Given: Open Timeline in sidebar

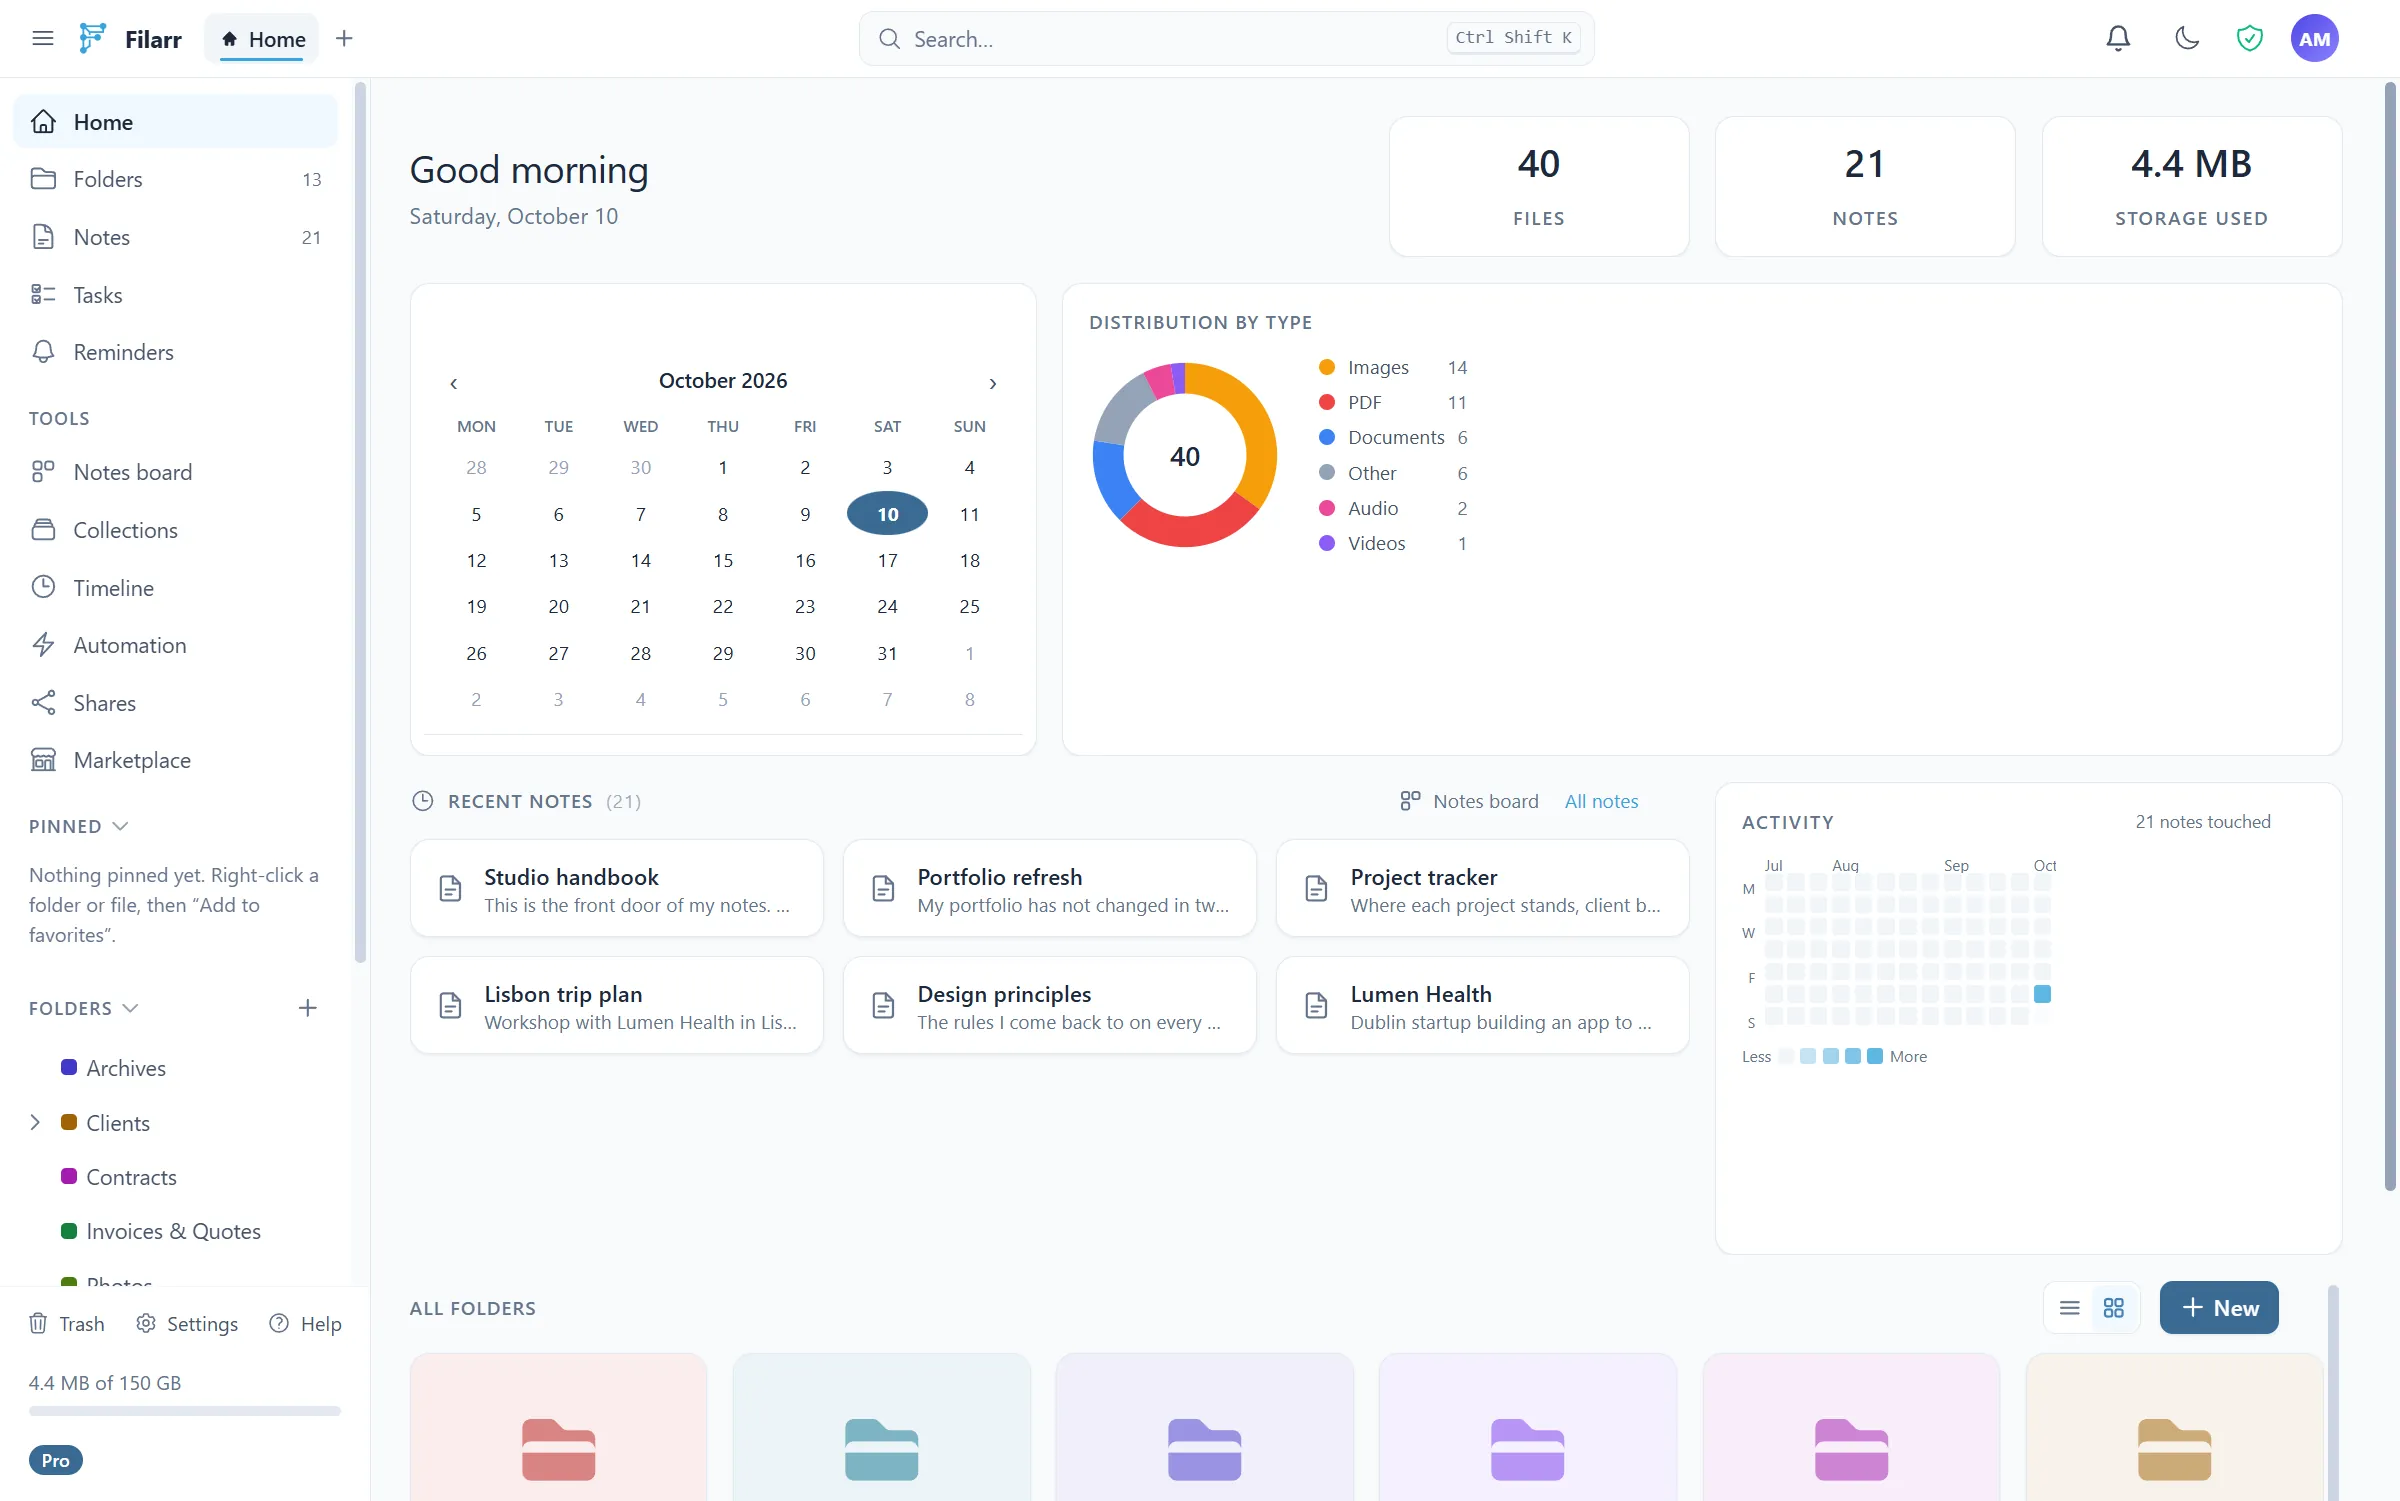Looking at the screenshot, I should point(176,588).
